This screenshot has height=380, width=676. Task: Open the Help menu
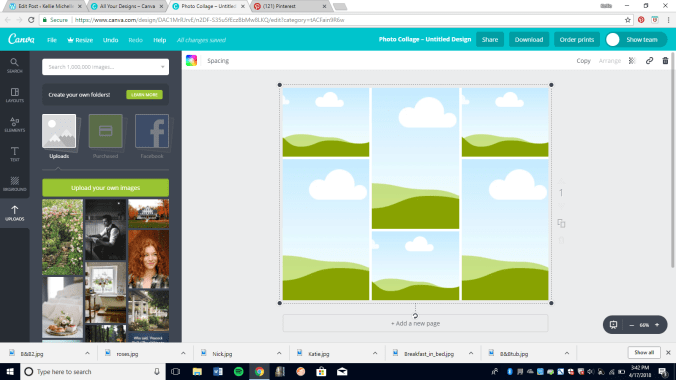click(160, 40)
